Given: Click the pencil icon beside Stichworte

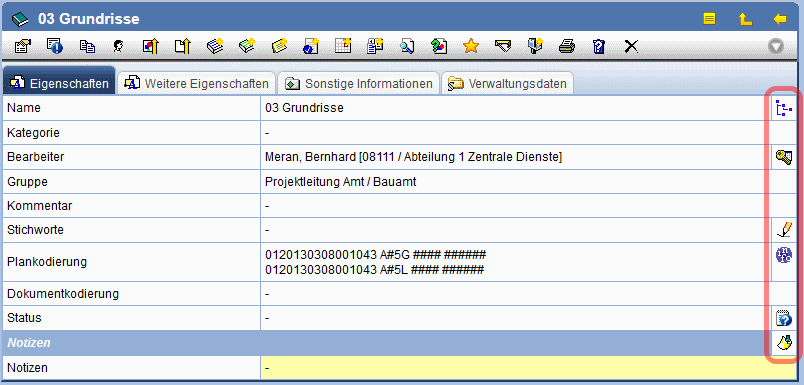Looking at the screenshot, I should tap(783, 230).
